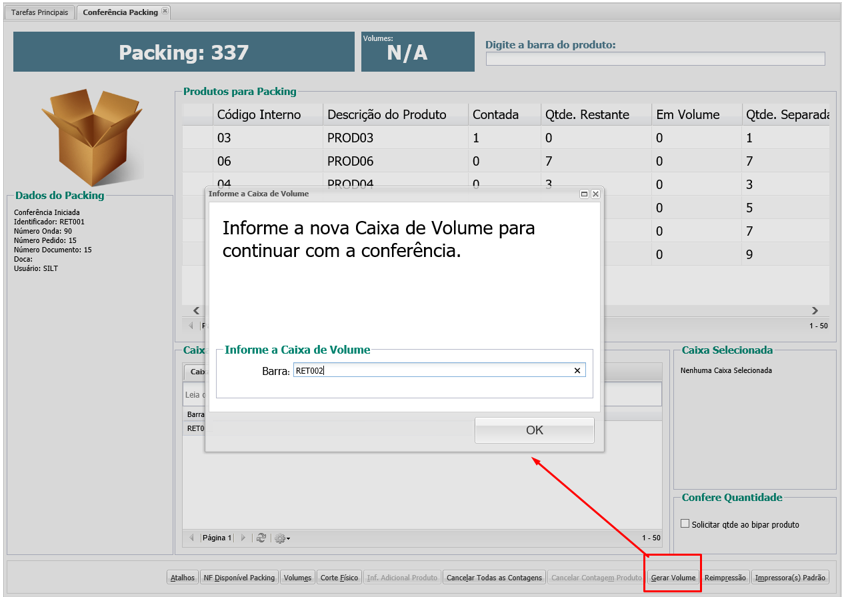Click the Barra input containing RET002
The image size is (843, 602).
(x=439, y=370)
